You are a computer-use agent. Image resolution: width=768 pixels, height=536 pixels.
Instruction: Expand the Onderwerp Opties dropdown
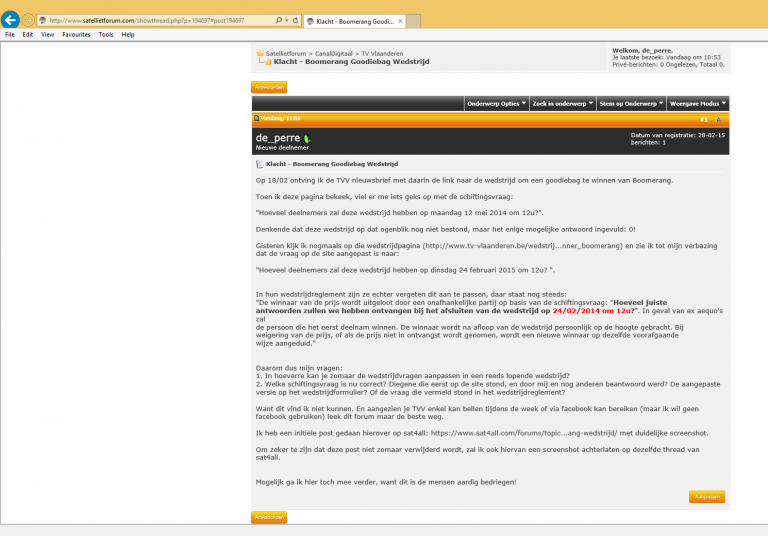[496, 104]
